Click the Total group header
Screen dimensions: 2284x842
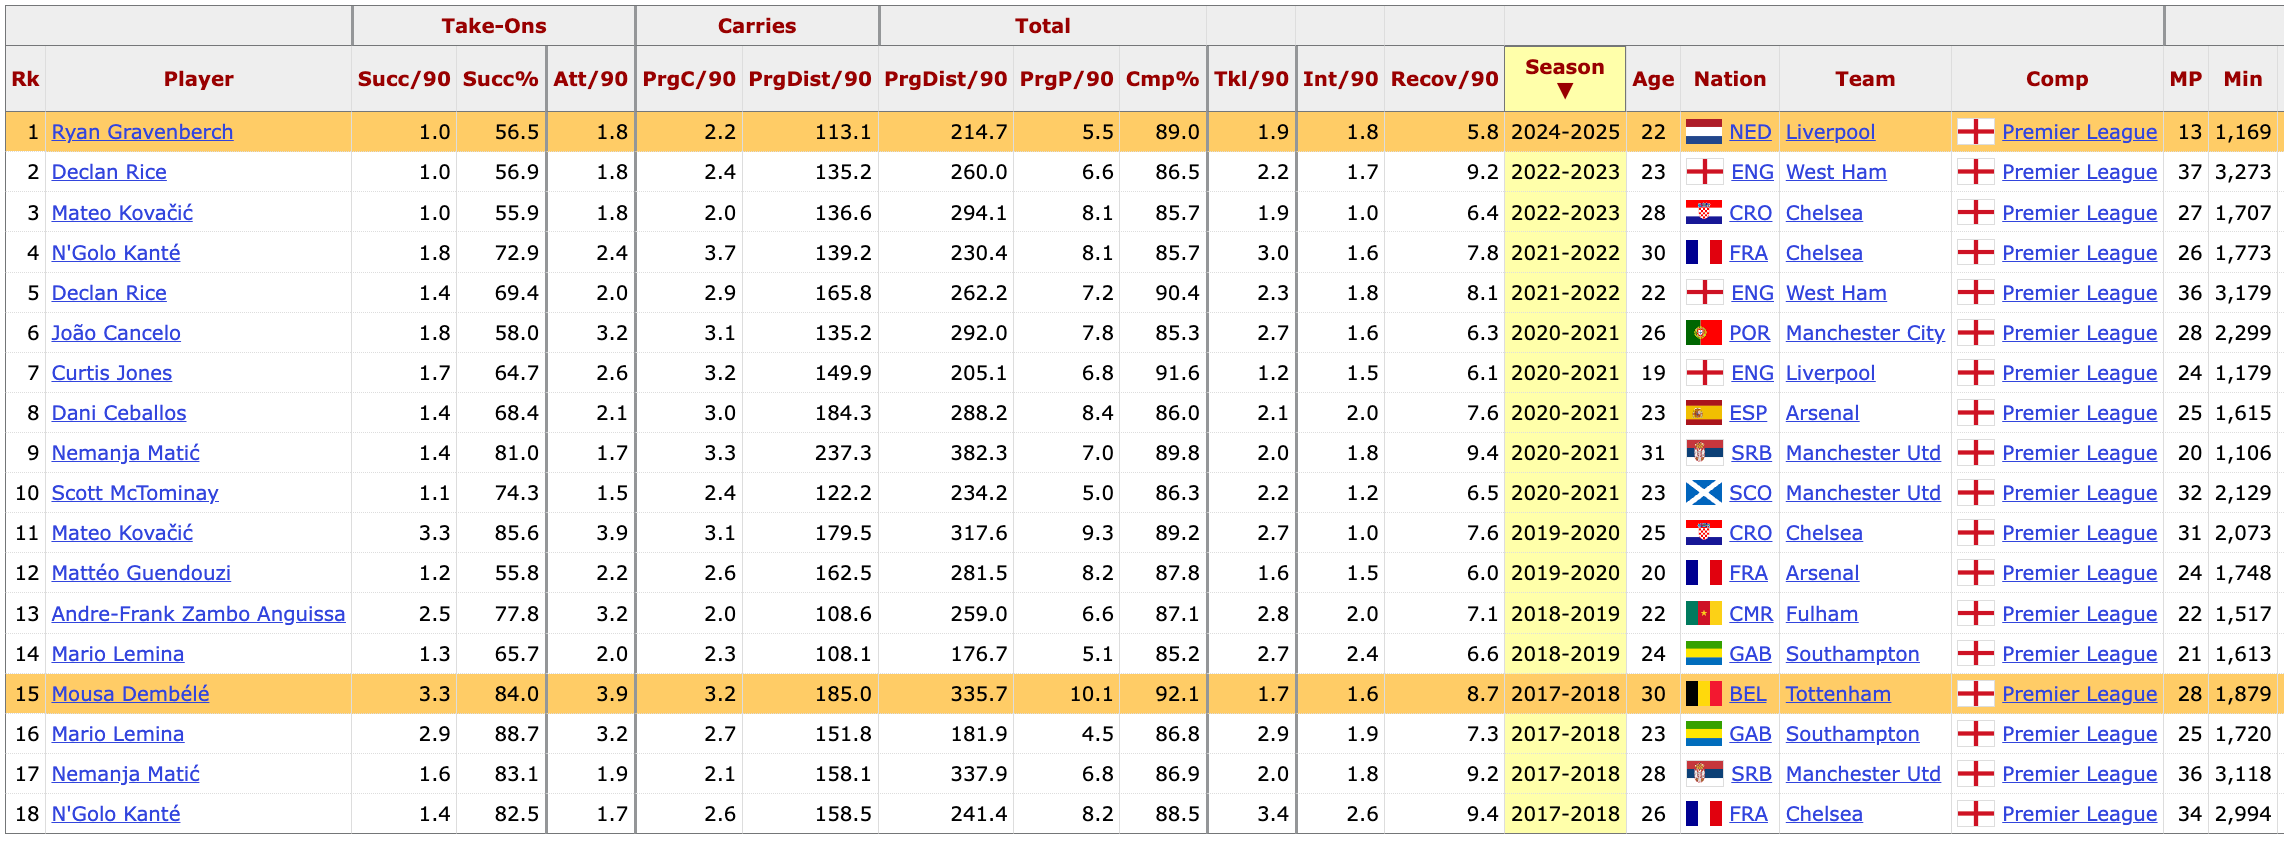point(1043,26)
